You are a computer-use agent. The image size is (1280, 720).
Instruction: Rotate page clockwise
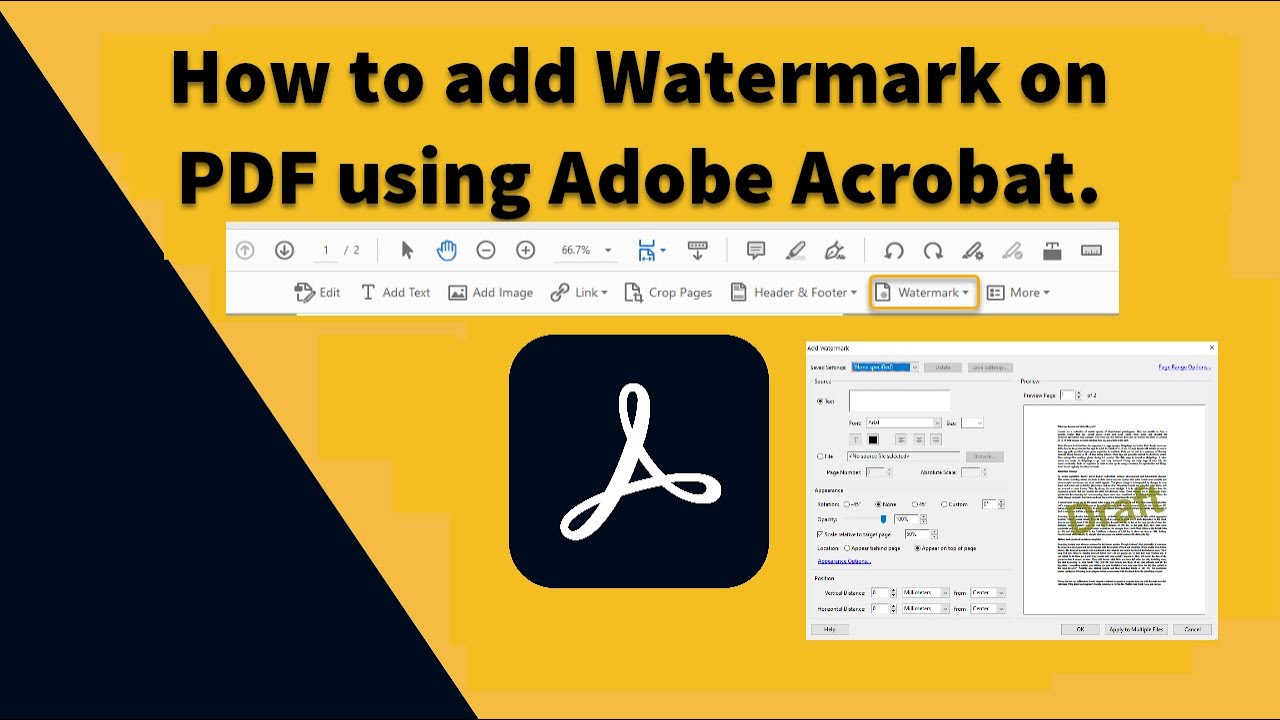coord(932,250)
